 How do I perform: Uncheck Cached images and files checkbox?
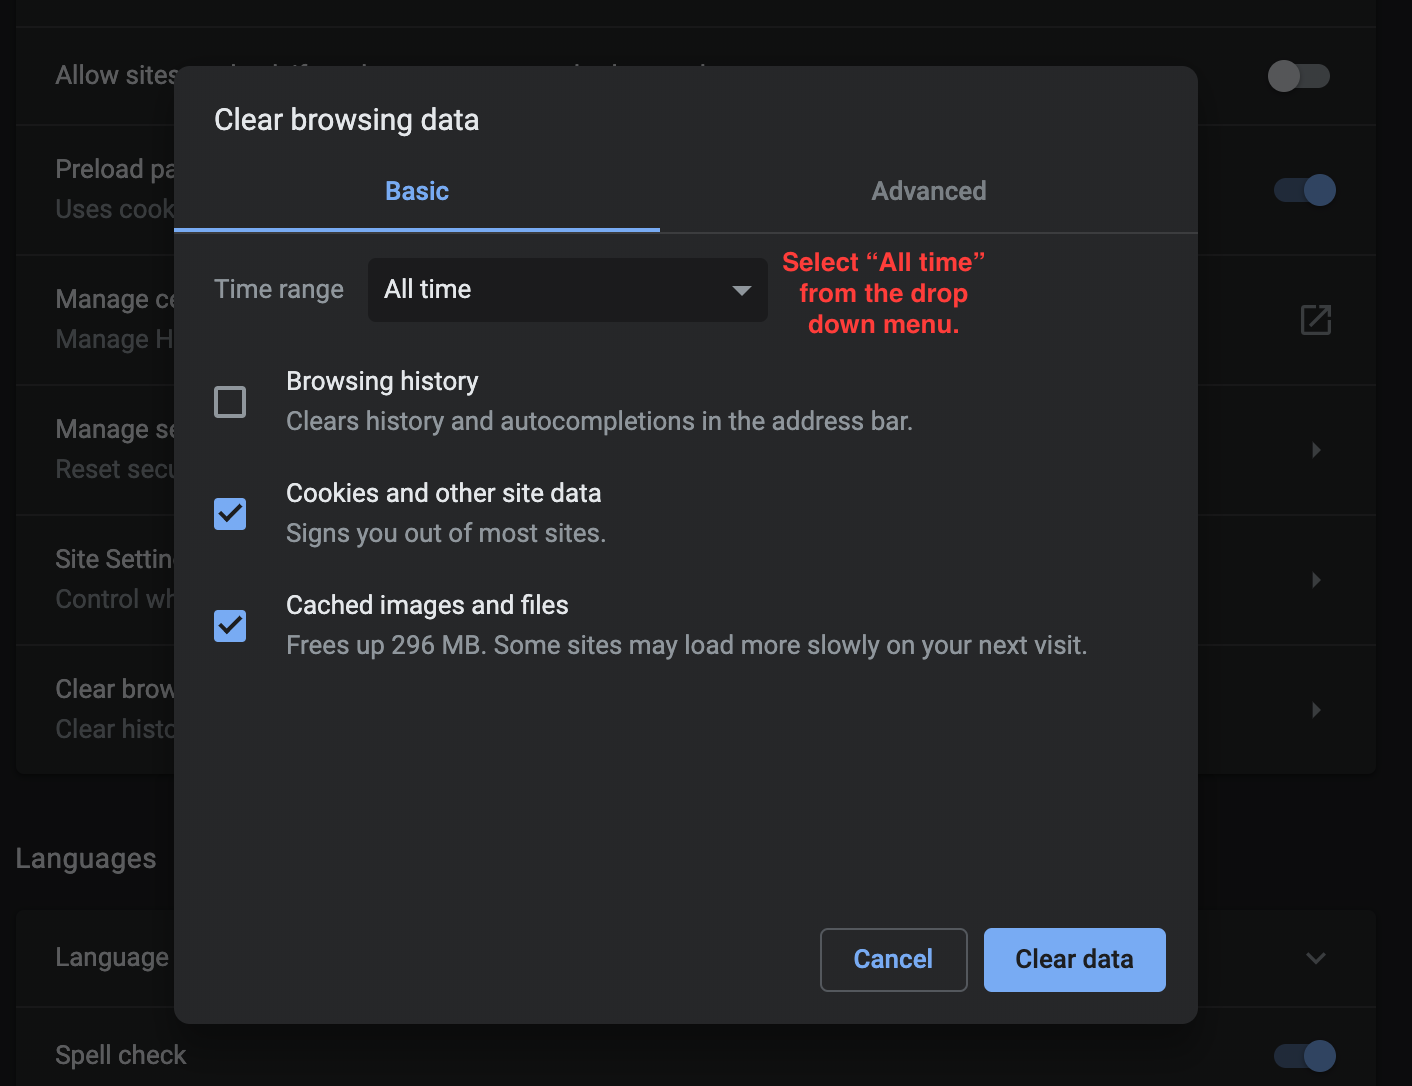click(x=230, y=626)
